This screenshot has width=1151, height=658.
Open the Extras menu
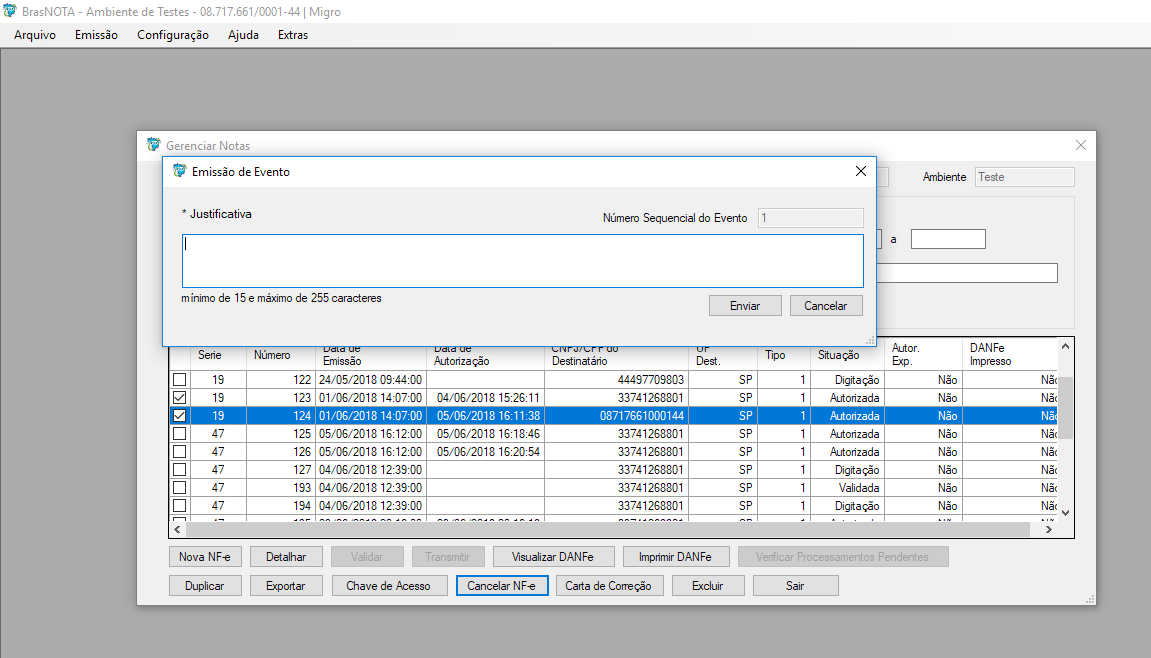(x=293, y=35)
